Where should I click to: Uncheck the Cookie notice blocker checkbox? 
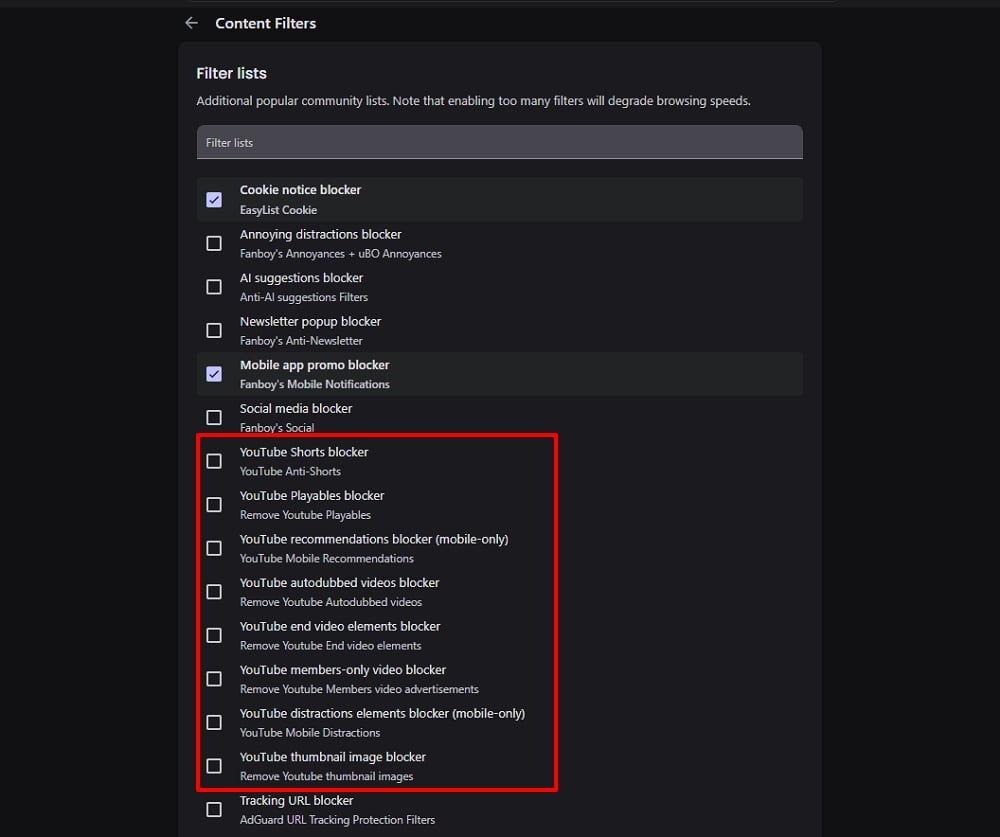tap(214, 199)
